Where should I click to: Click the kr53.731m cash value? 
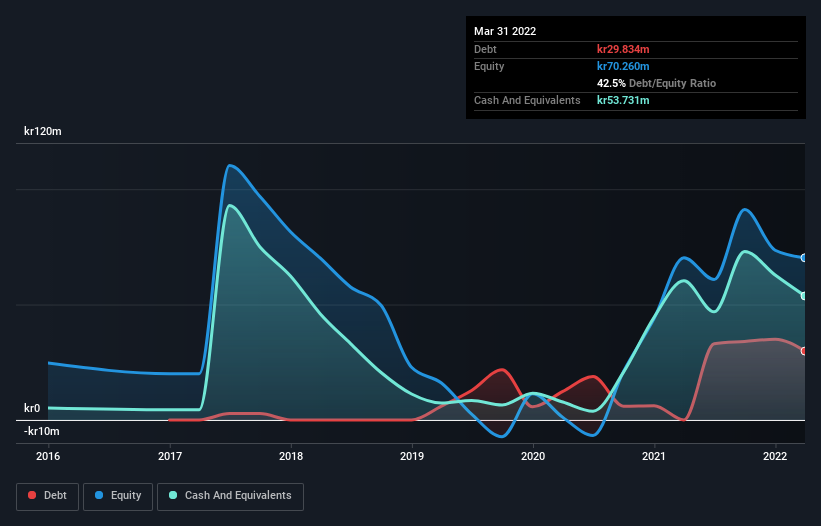(623, 100)
